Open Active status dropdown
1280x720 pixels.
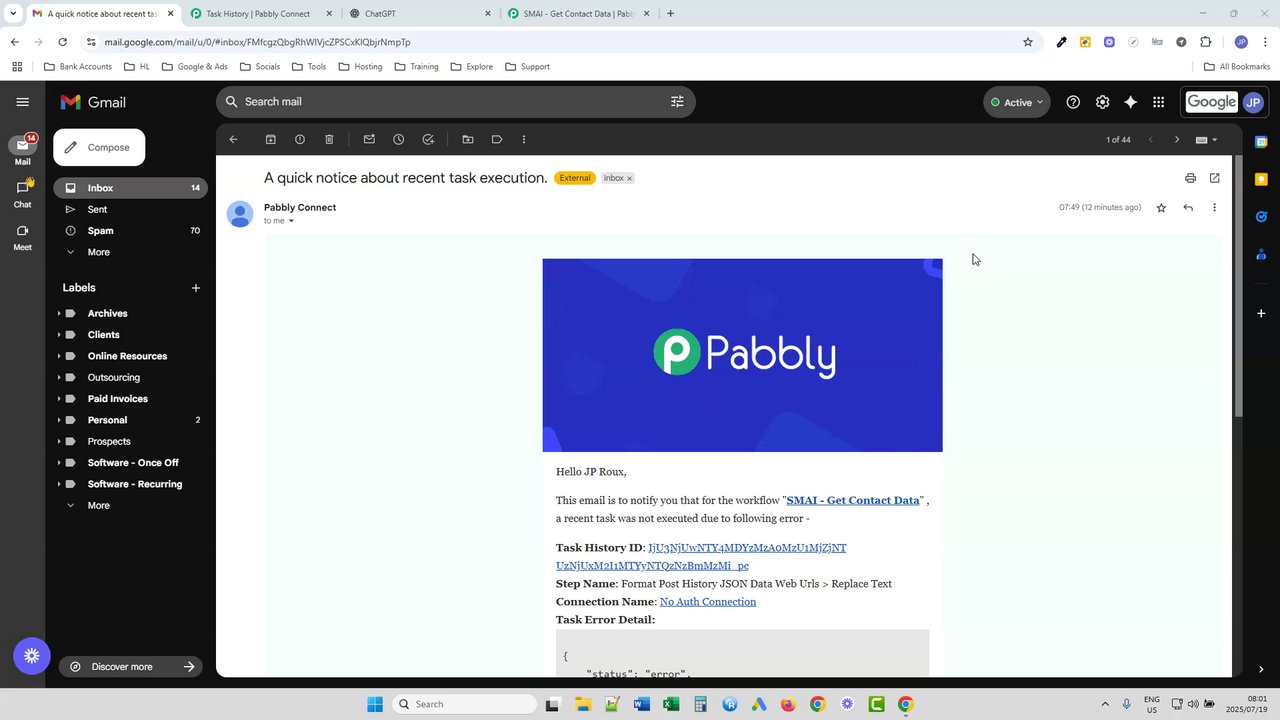click(1017, 102)
